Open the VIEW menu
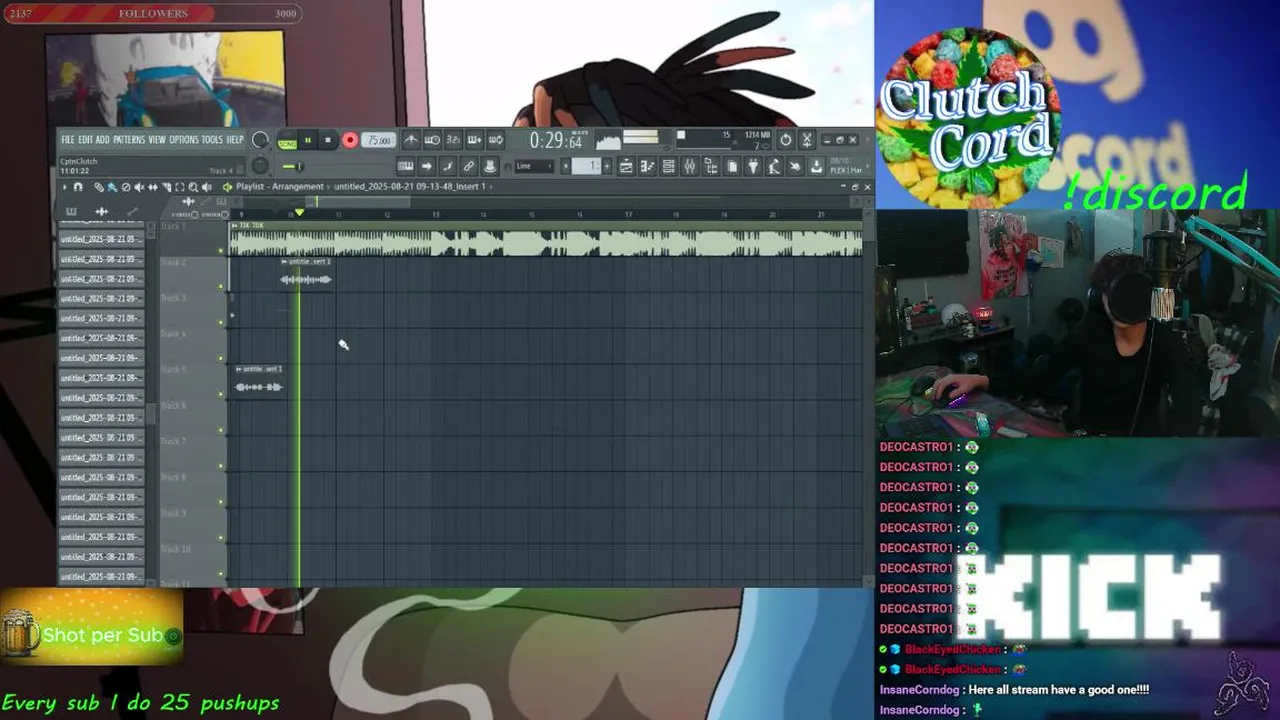Image resolution: width=1280 pixels, height=720 pixels. 157,139
